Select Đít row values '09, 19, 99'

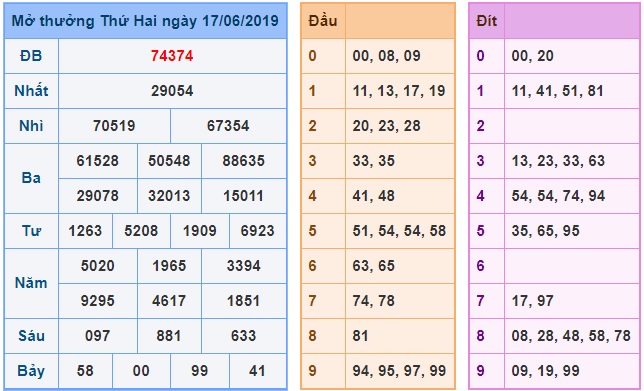pos(545,371)
